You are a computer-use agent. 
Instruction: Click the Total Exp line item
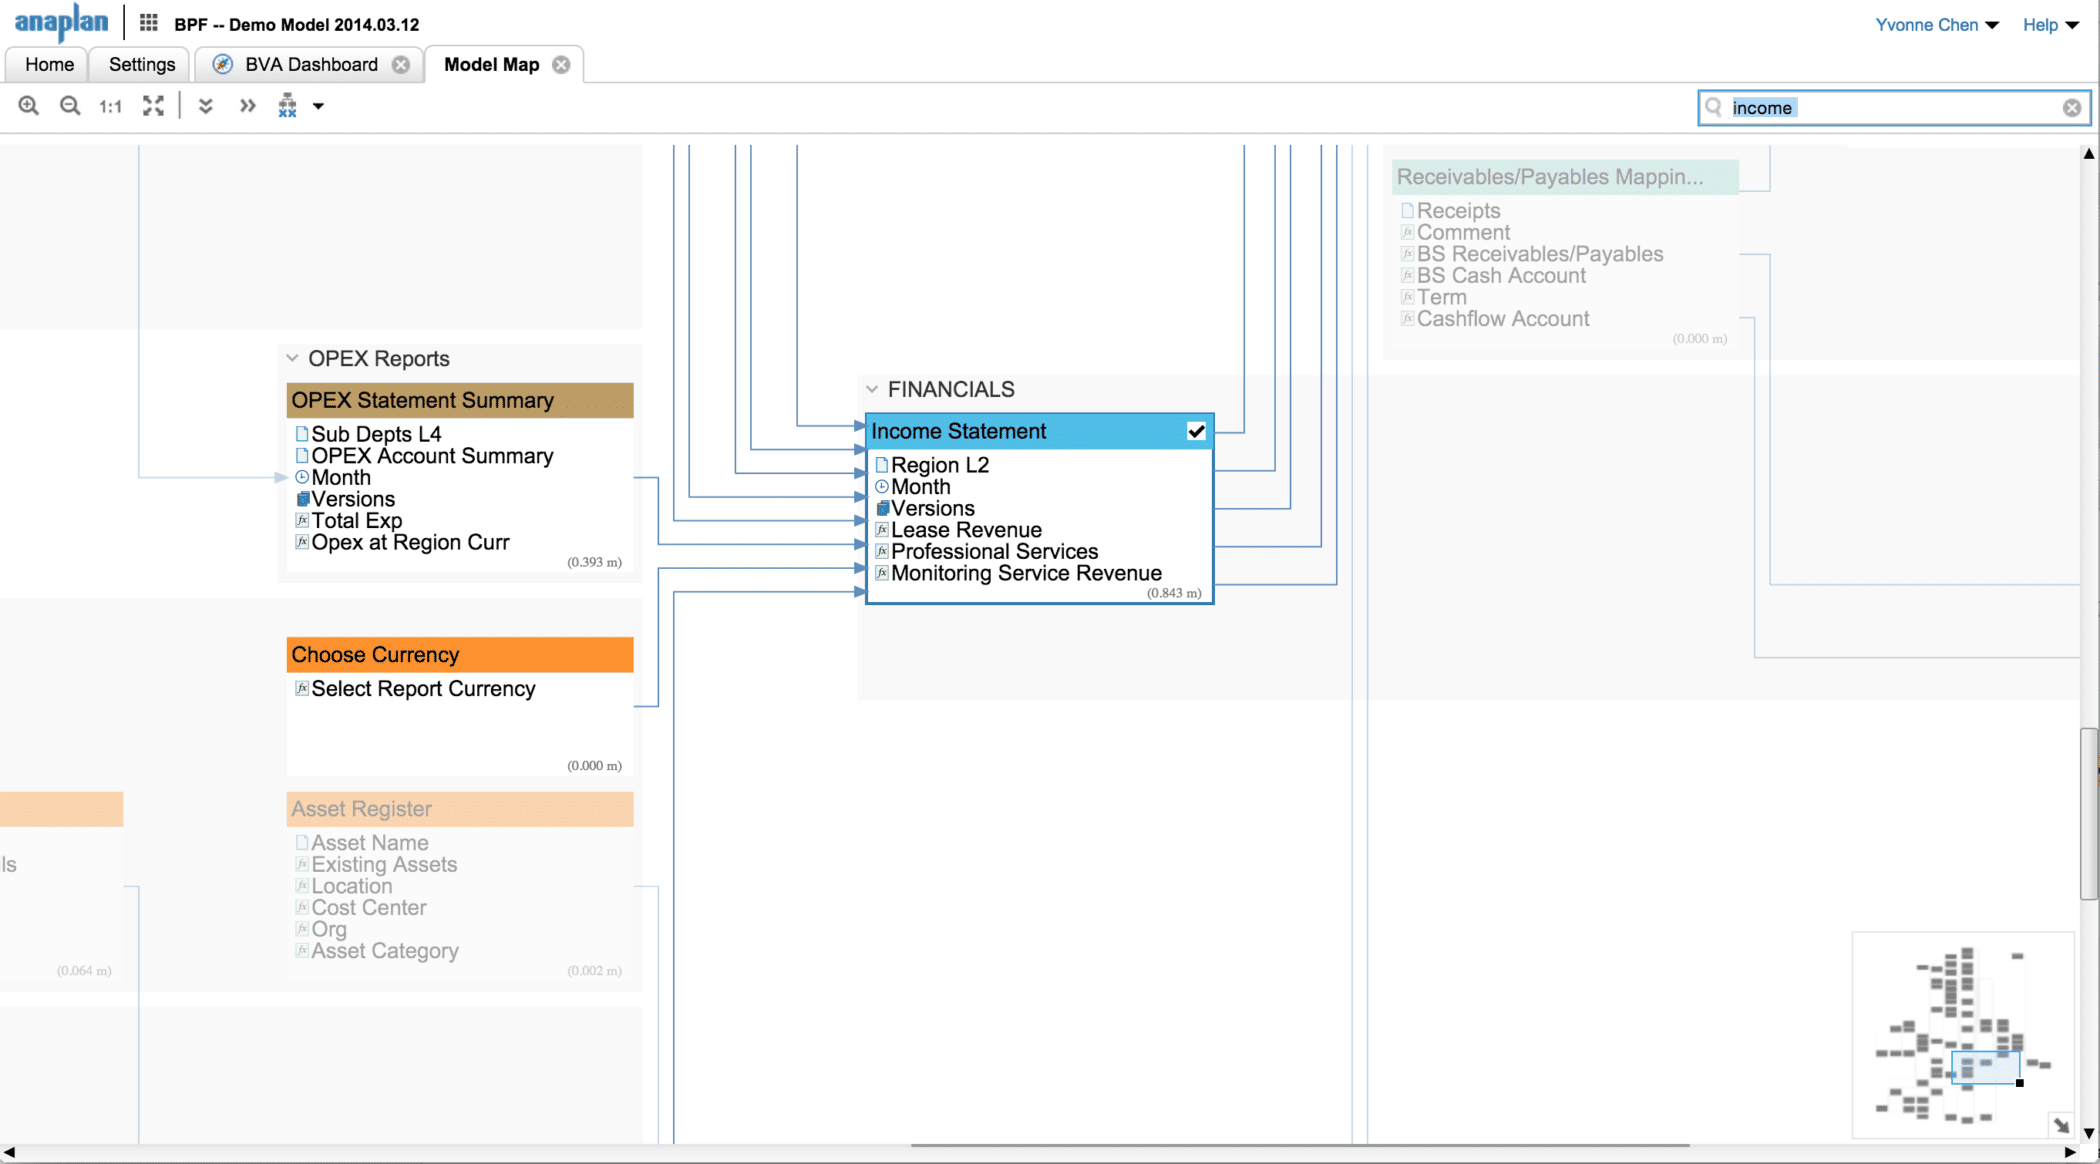pos(356,521)
